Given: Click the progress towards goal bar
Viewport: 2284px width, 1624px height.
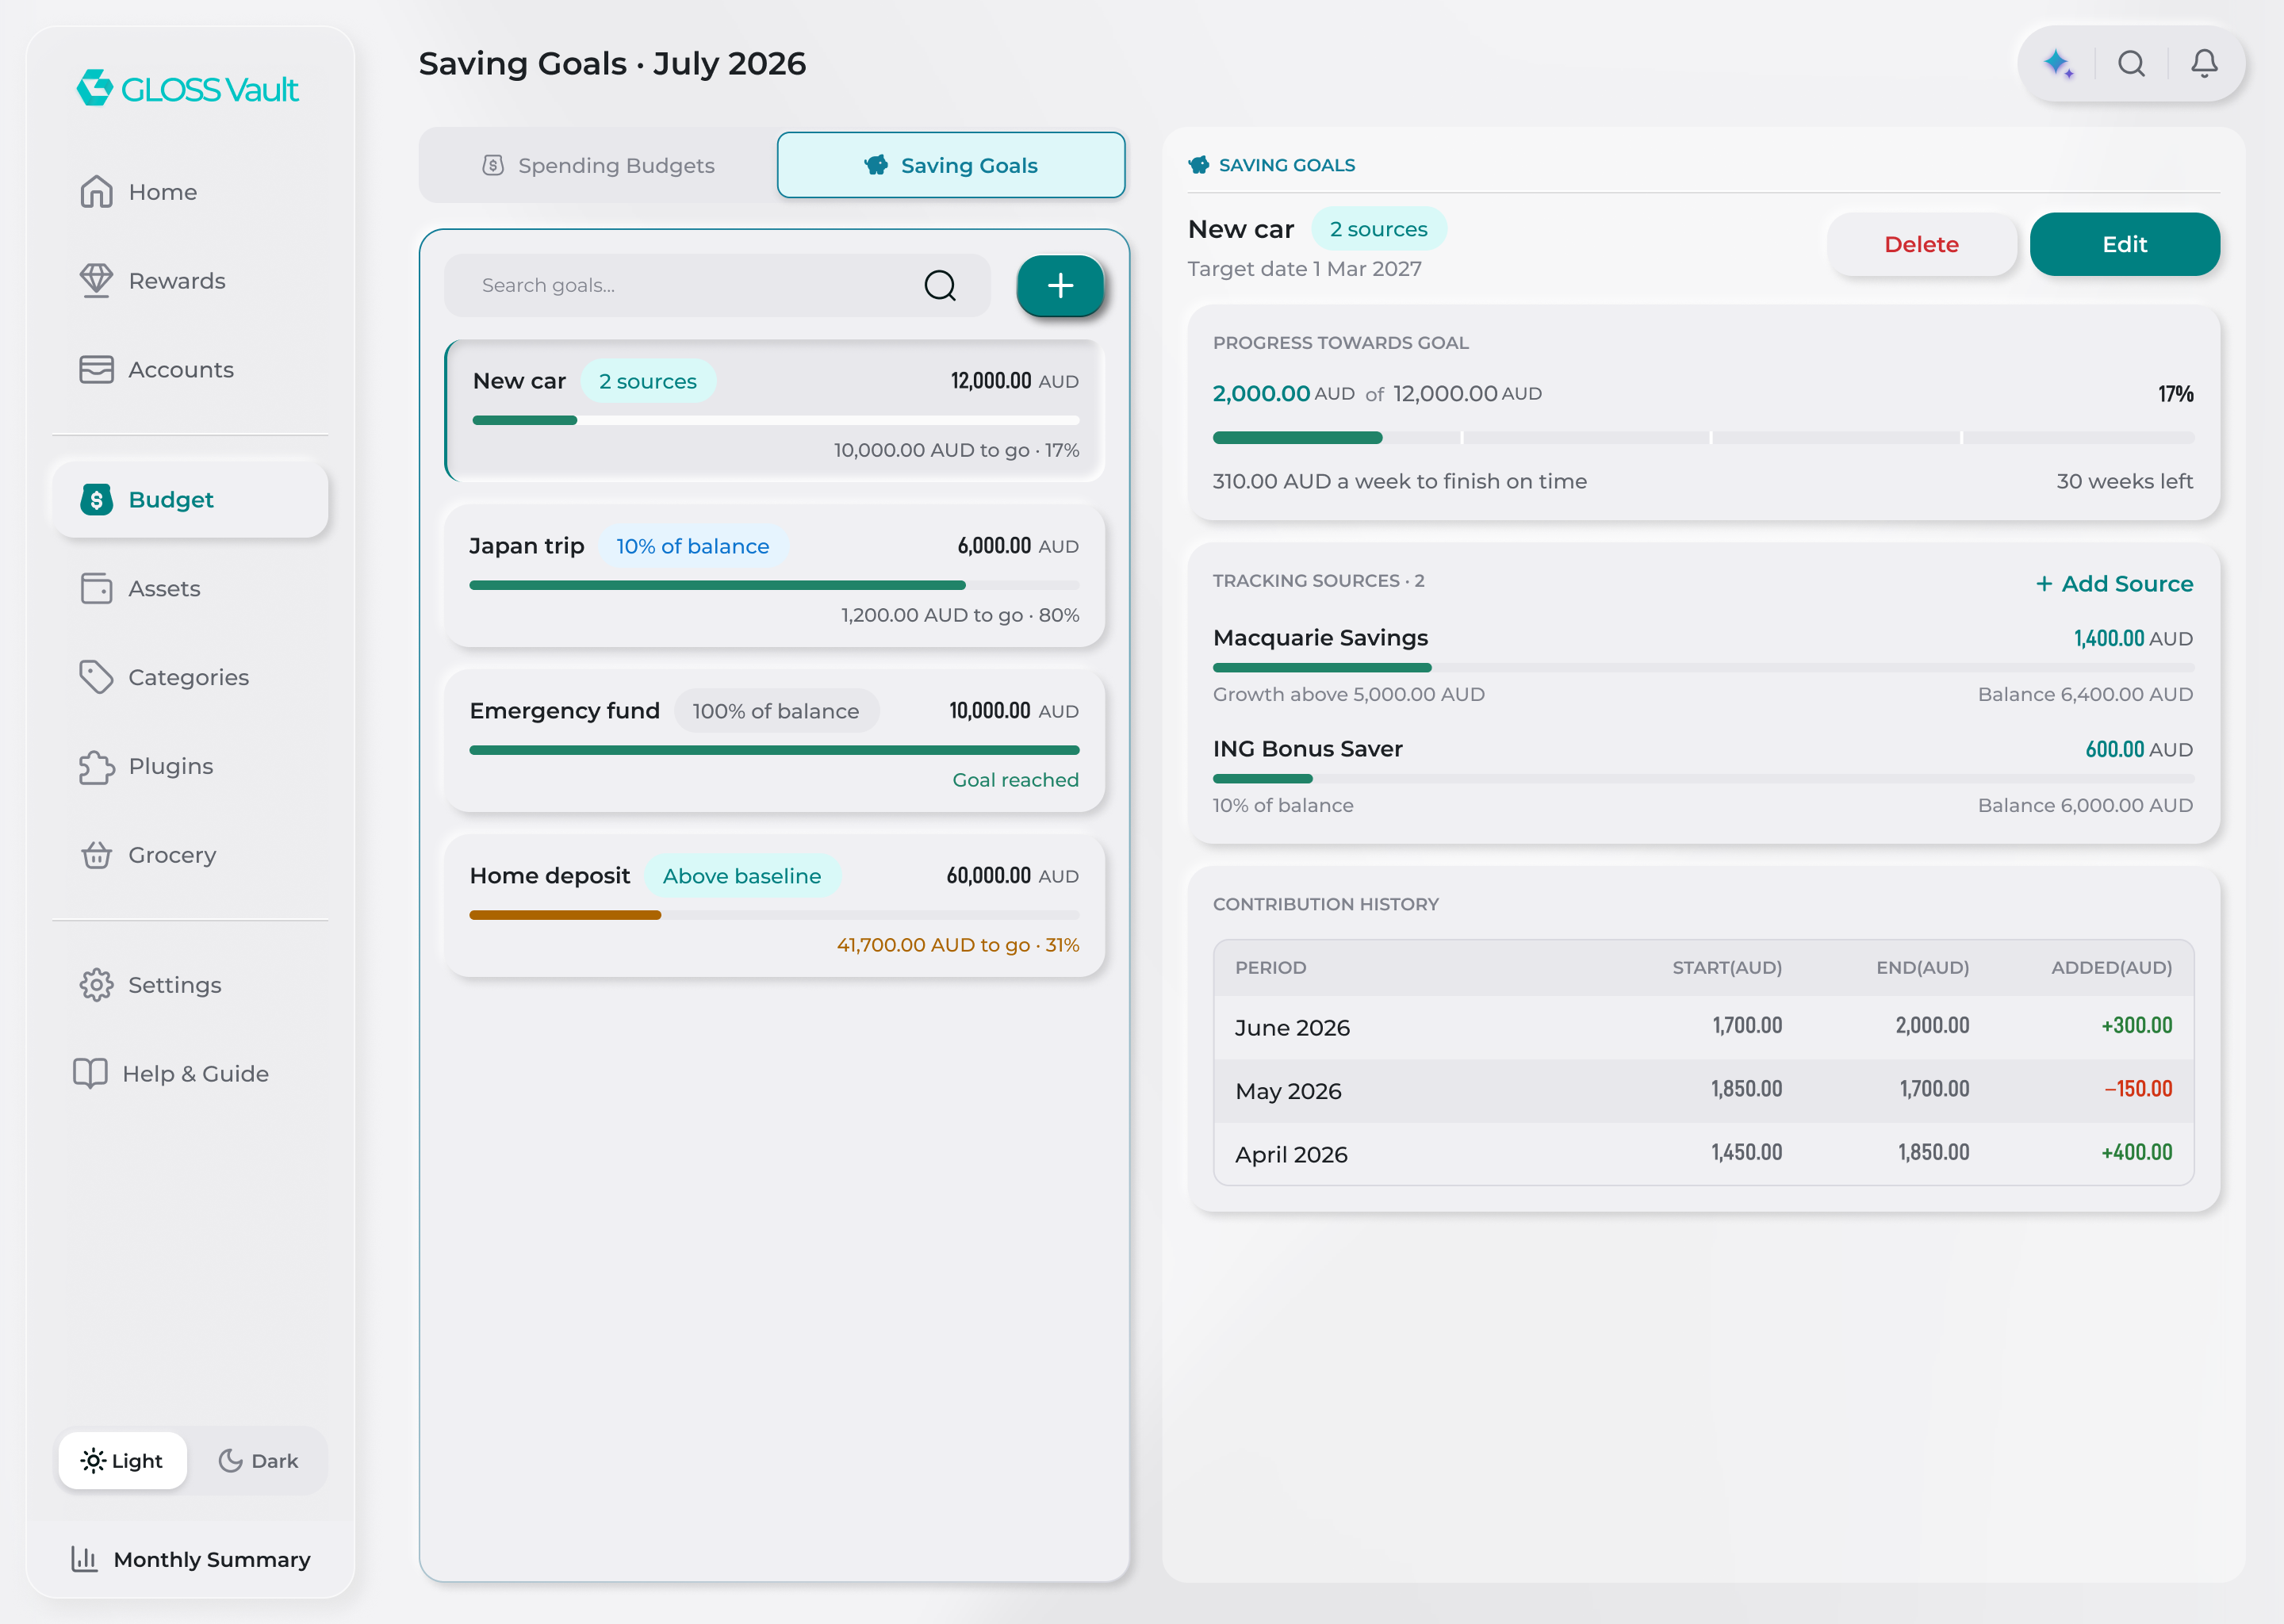Looking at the screenshot, I should [x=1703, y=438].
